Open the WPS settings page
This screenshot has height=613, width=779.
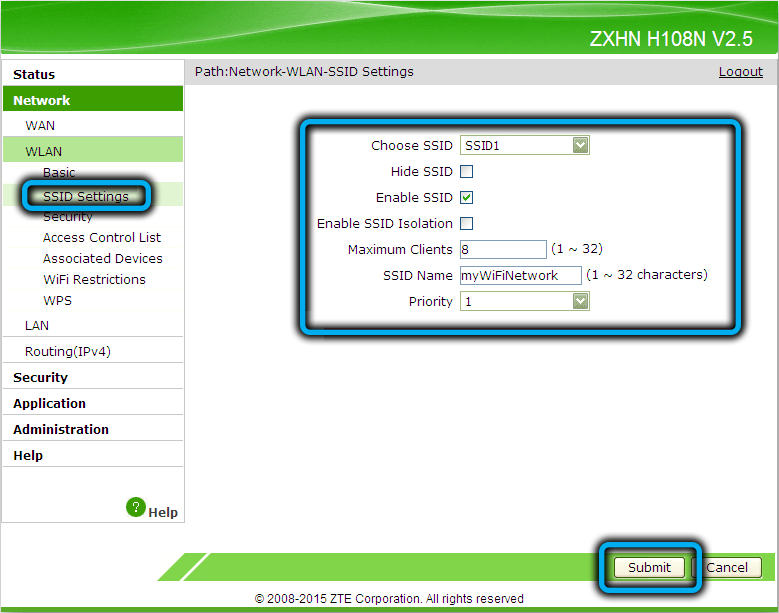point(58,301)
